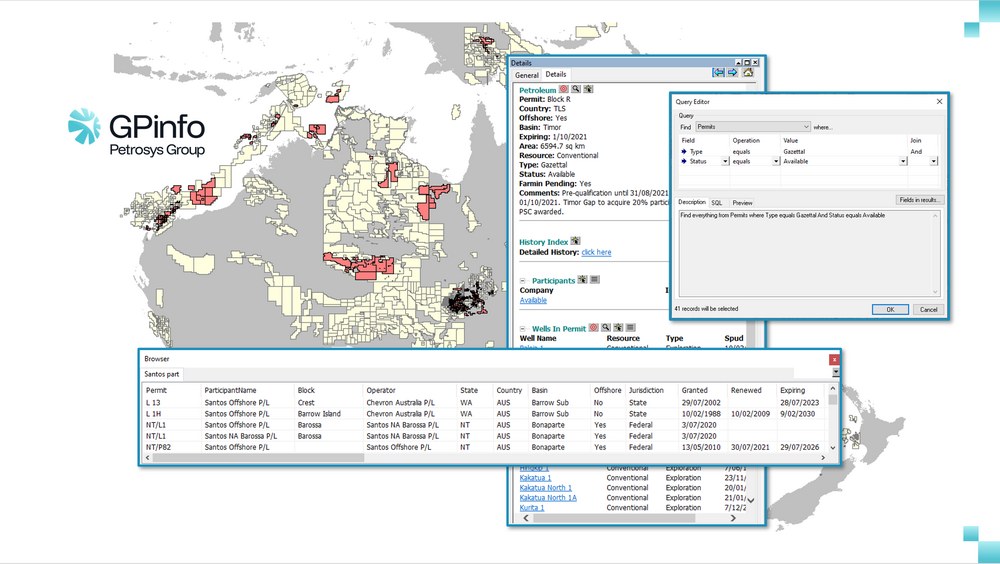1000x564 pixels.
Task: Open the Preview tab in Query Editor
Action: pos(742,202)
